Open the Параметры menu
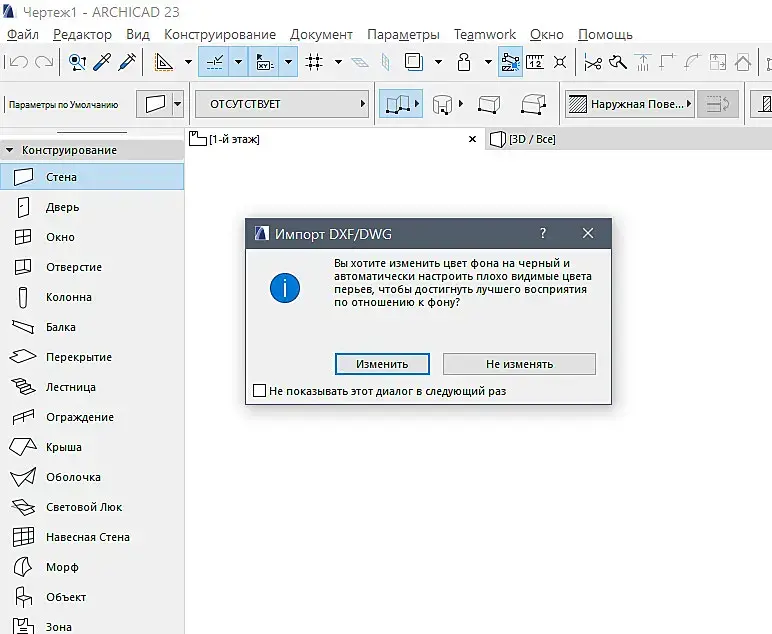 click(x=403, y=34)
